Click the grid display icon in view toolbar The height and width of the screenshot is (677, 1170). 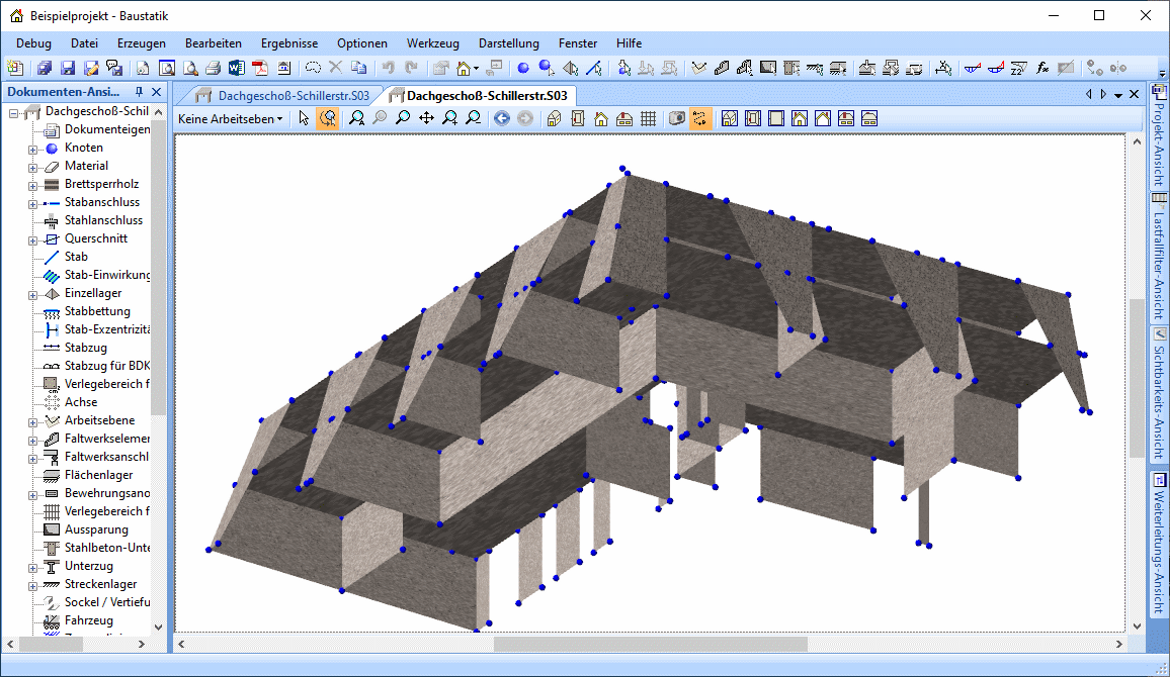coord(648,118)
